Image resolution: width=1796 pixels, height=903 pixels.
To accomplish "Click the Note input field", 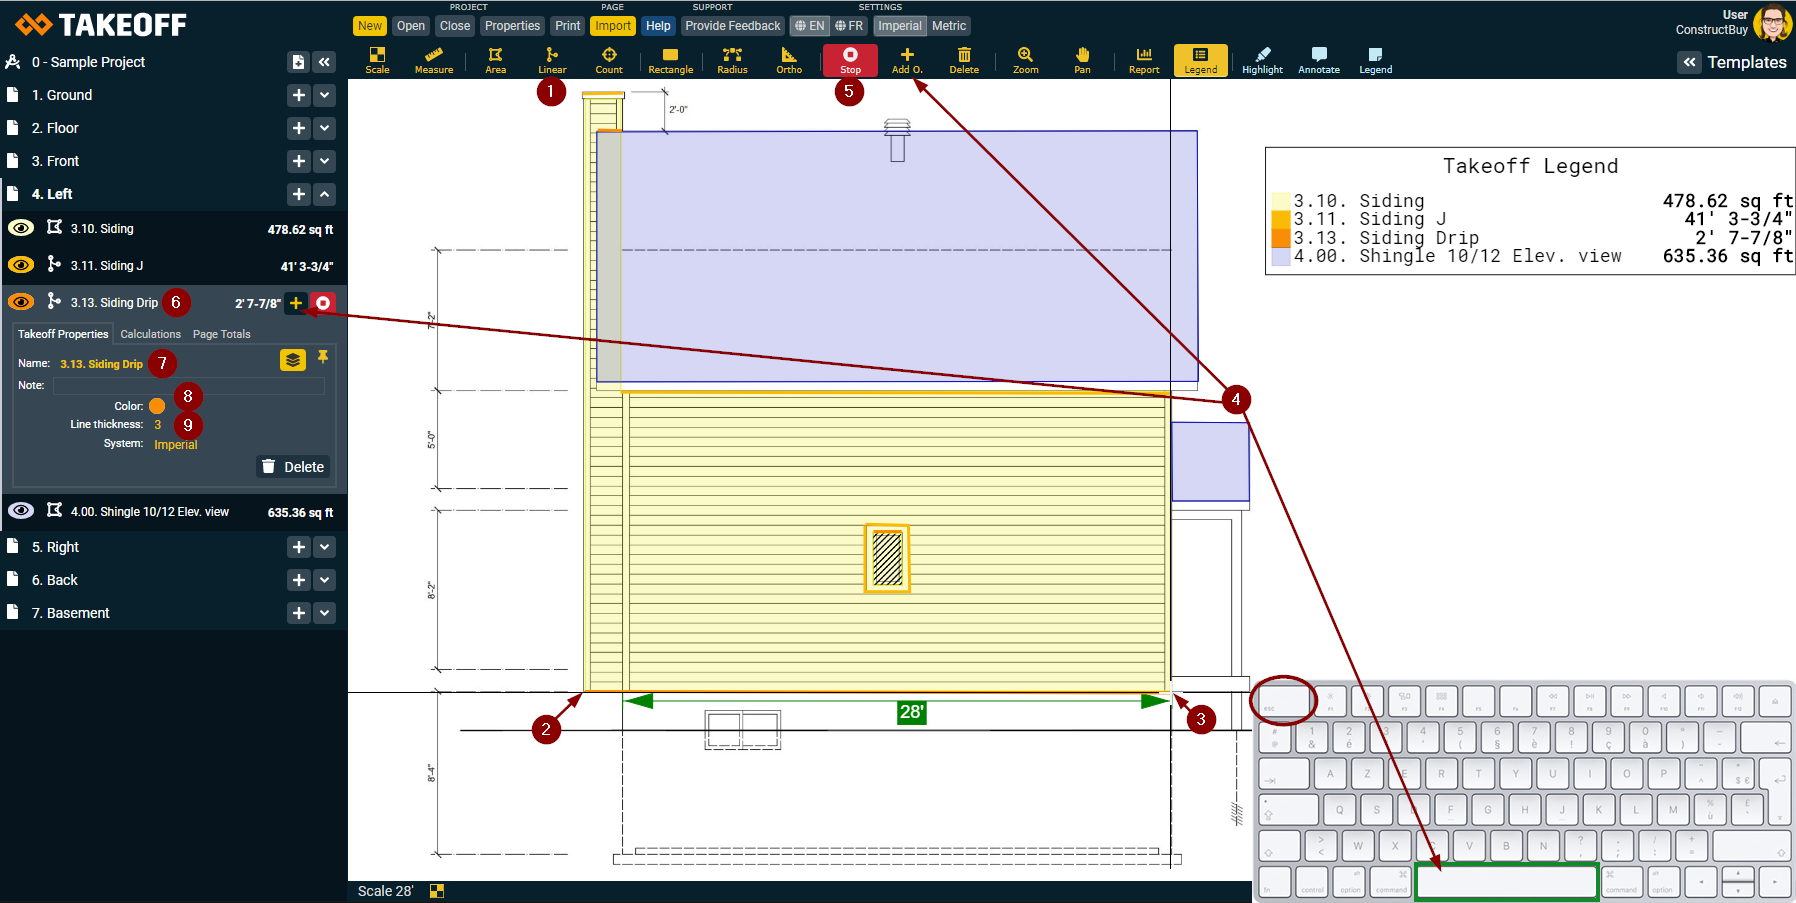I will point(189,386).
